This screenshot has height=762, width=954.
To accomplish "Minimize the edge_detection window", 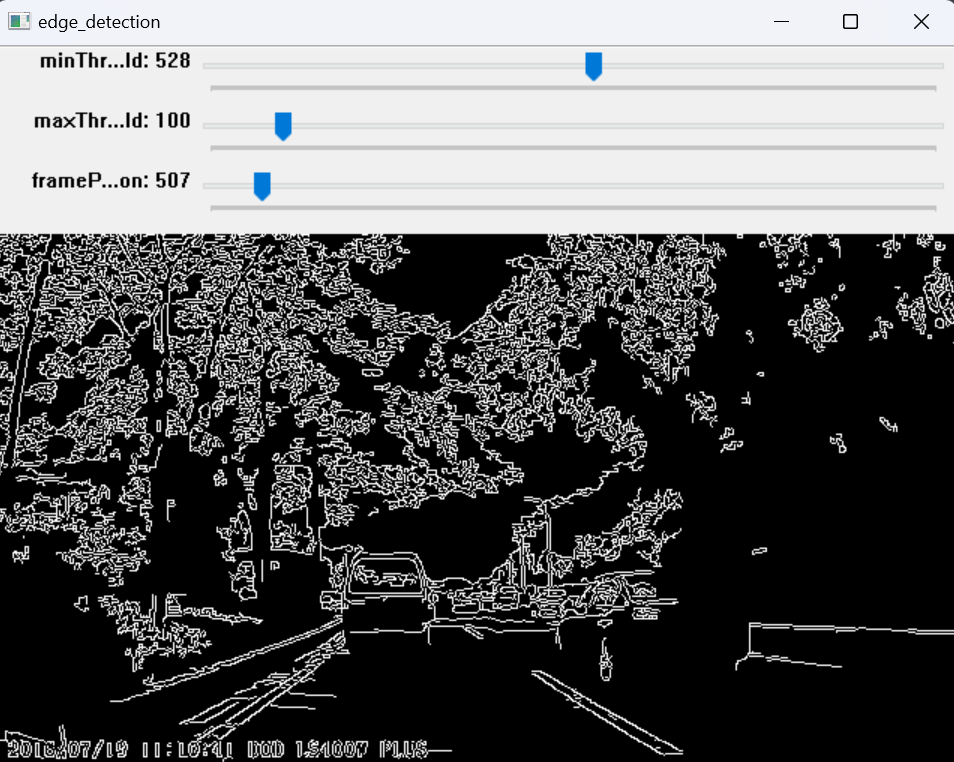I will coord(781,22).
